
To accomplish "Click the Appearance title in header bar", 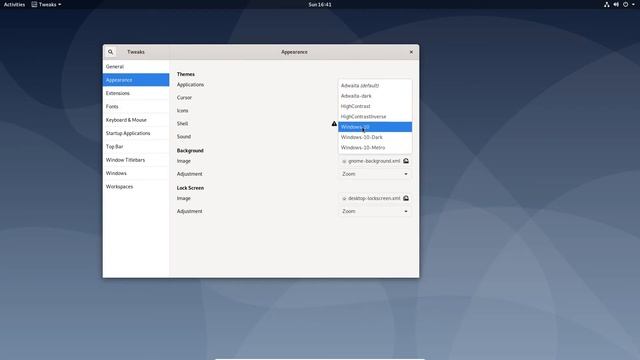I will tap(294, 52).
